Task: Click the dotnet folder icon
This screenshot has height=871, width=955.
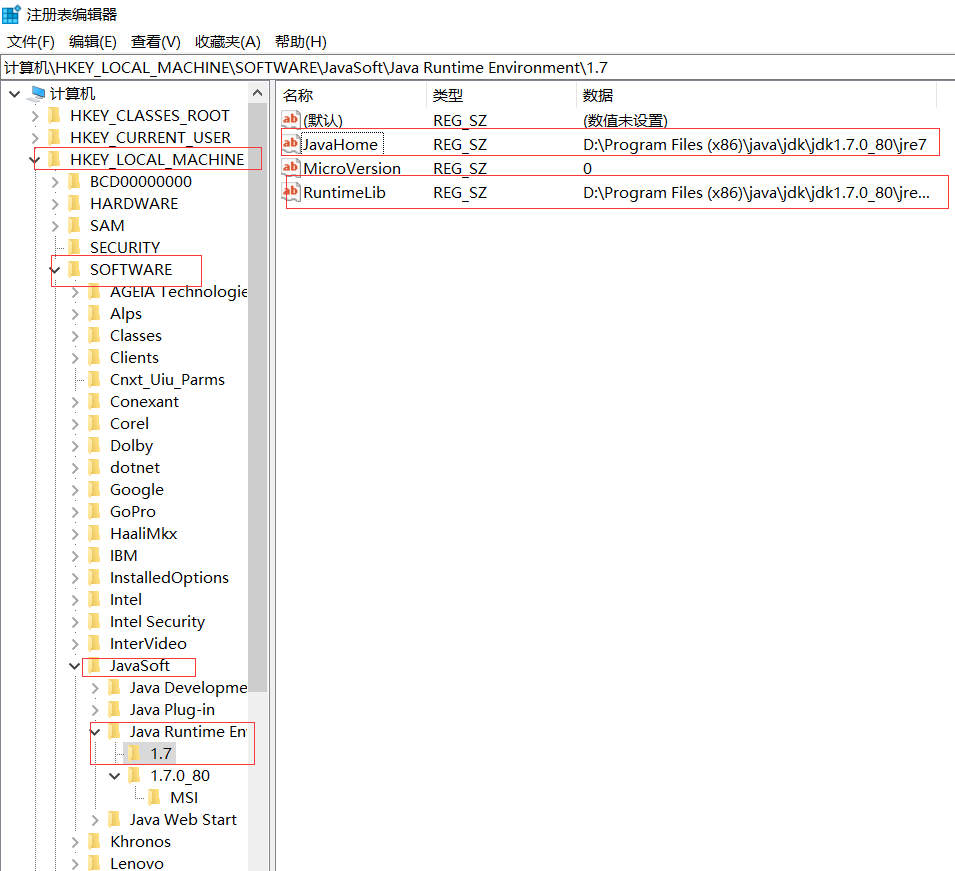Action: (x=94, y=467)
